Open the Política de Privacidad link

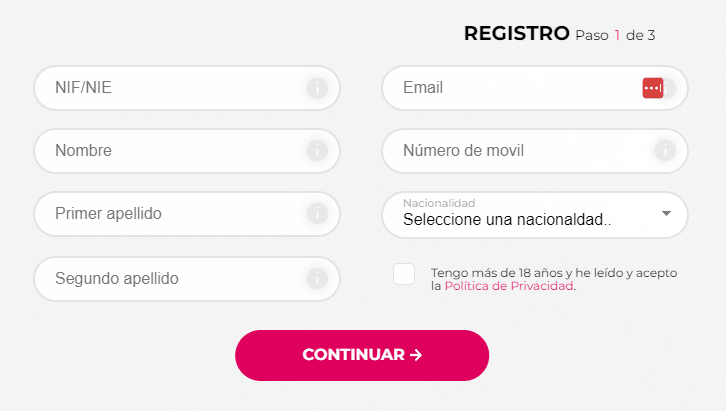[x=509, y=286]
